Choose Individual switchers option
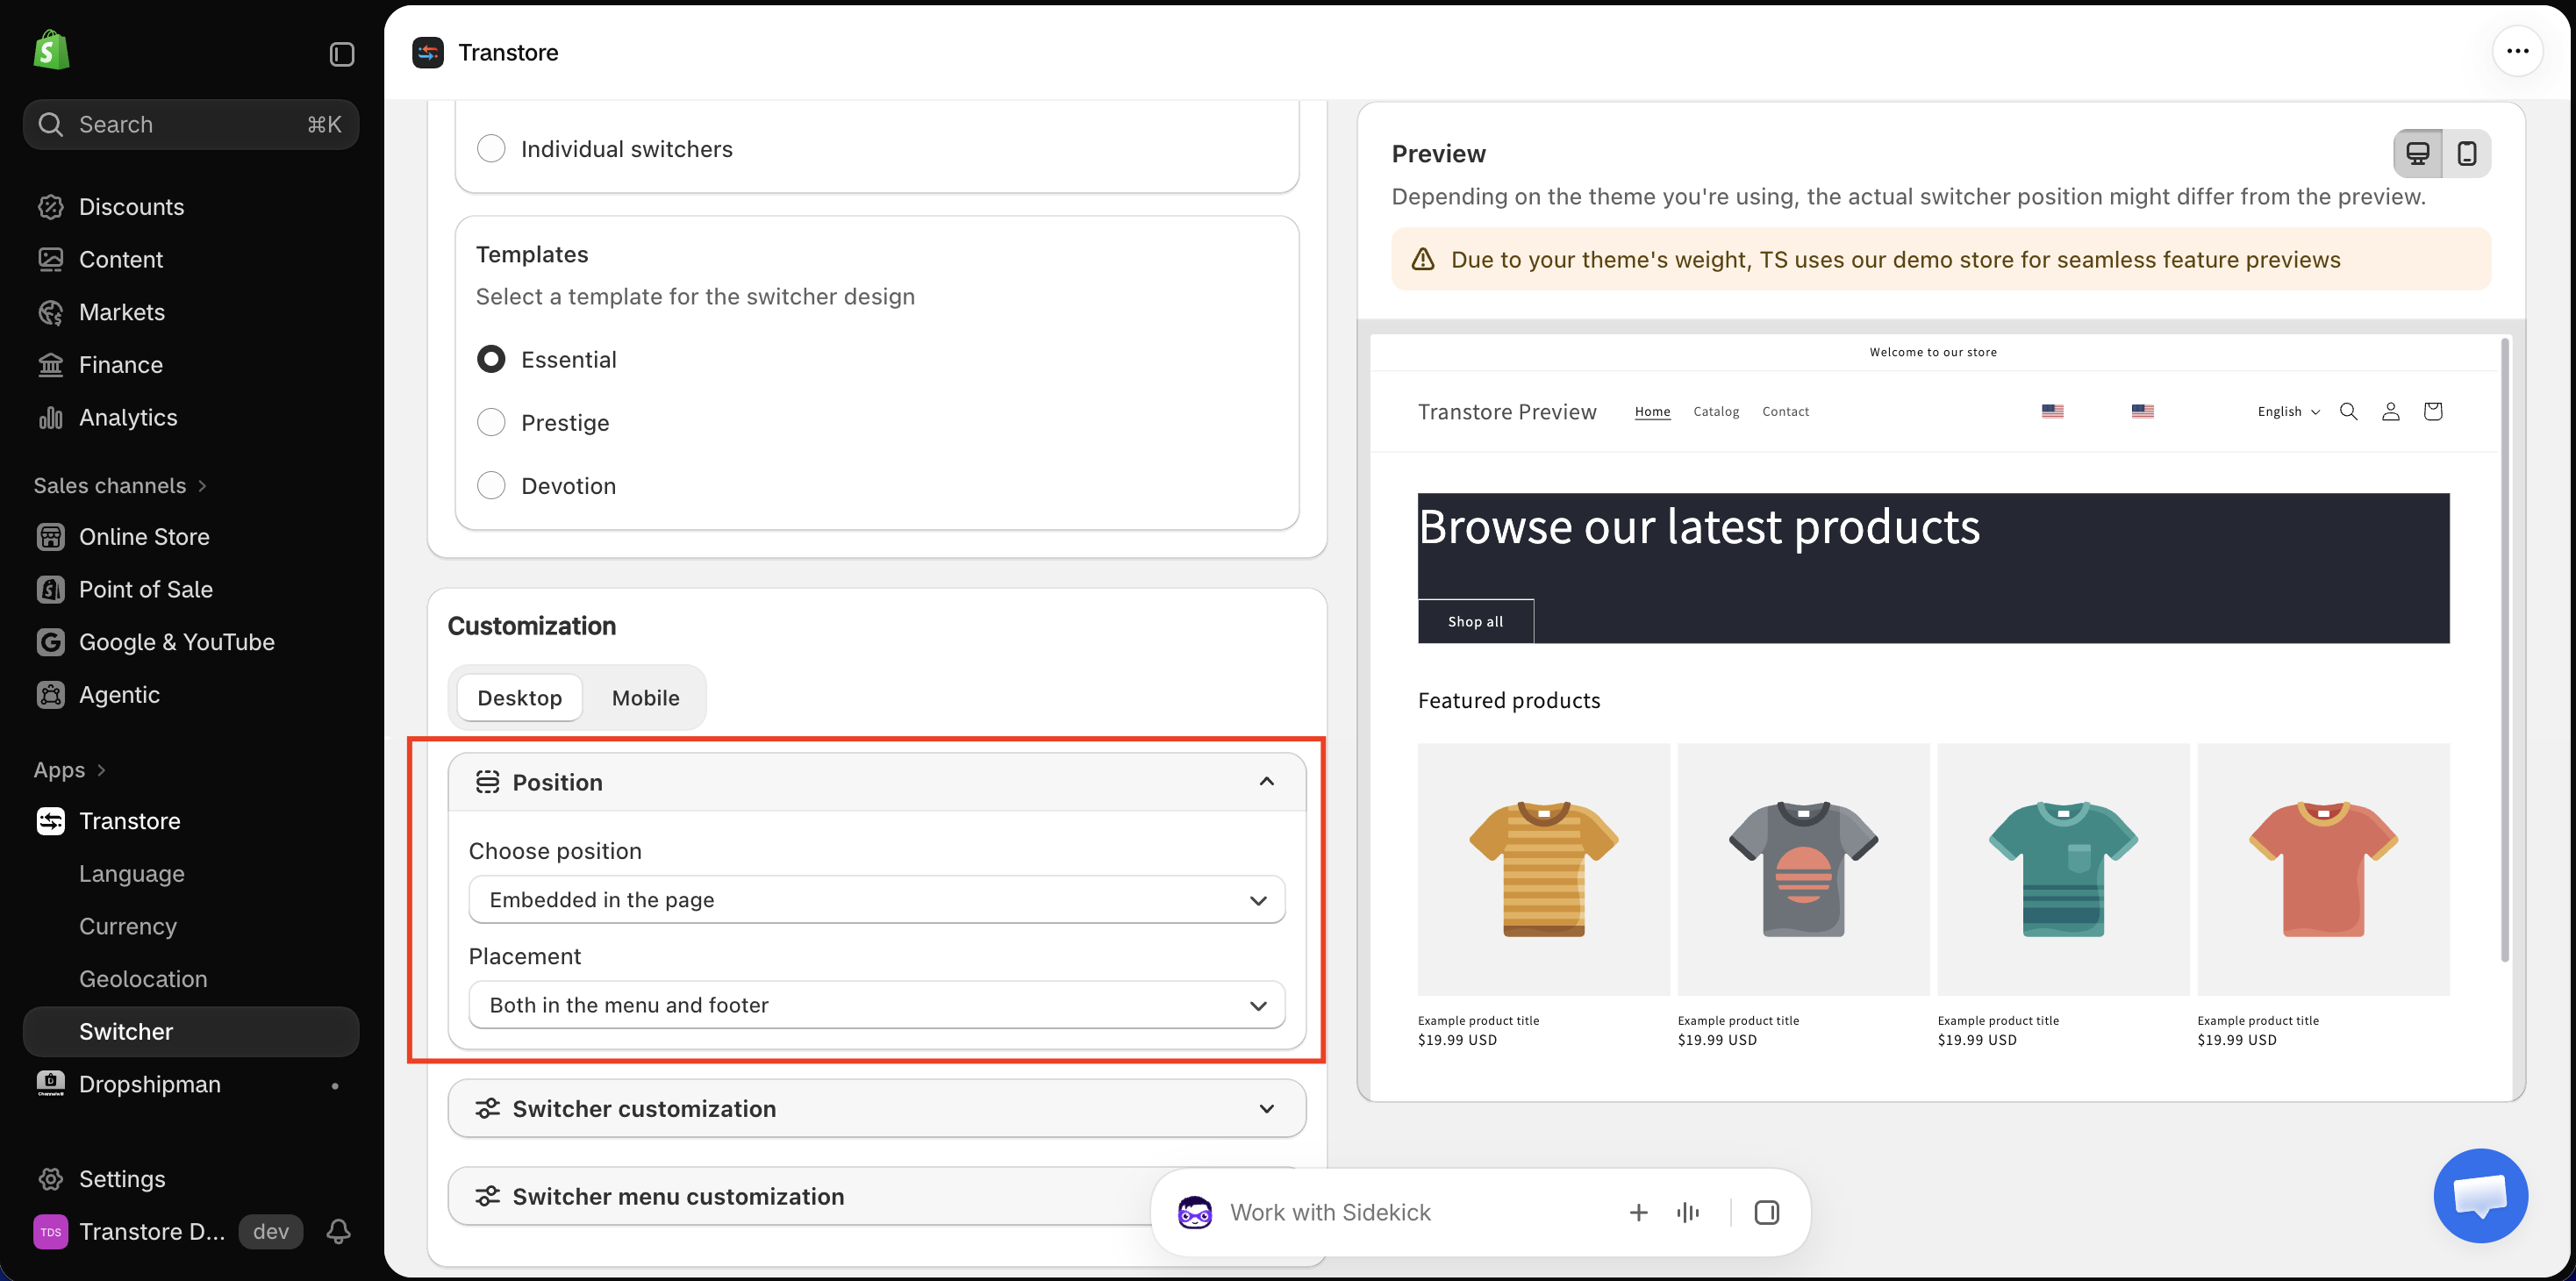Viewport: 2576px width, 1281px height. click(491, 148)
